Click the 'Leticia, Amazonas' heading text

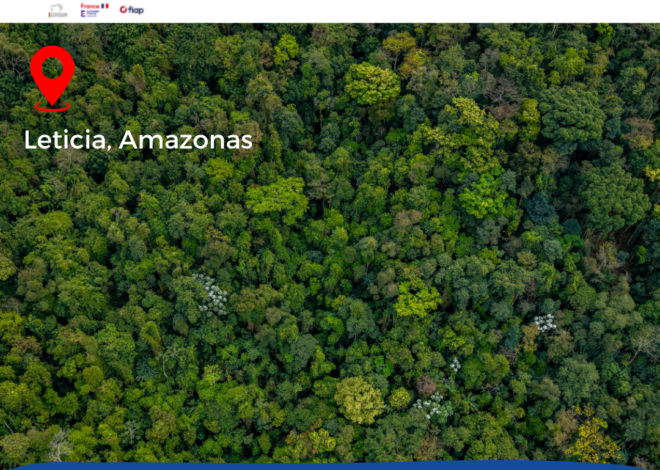[138, 140]
